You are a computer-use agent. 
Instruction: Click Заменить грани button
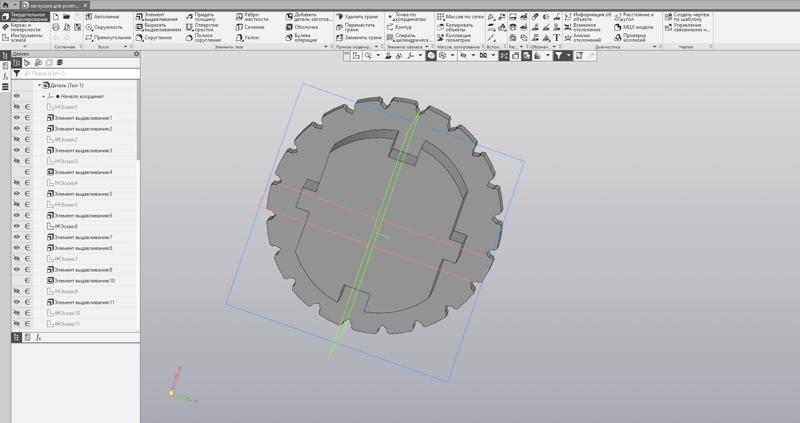pos(359,38)
